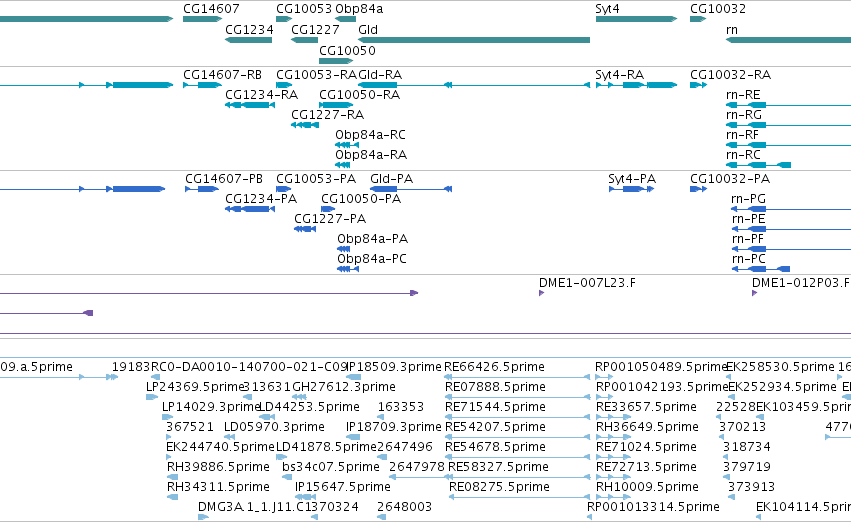
Task: Click the Obp84a-PC protein label
Action: point(372,259)
